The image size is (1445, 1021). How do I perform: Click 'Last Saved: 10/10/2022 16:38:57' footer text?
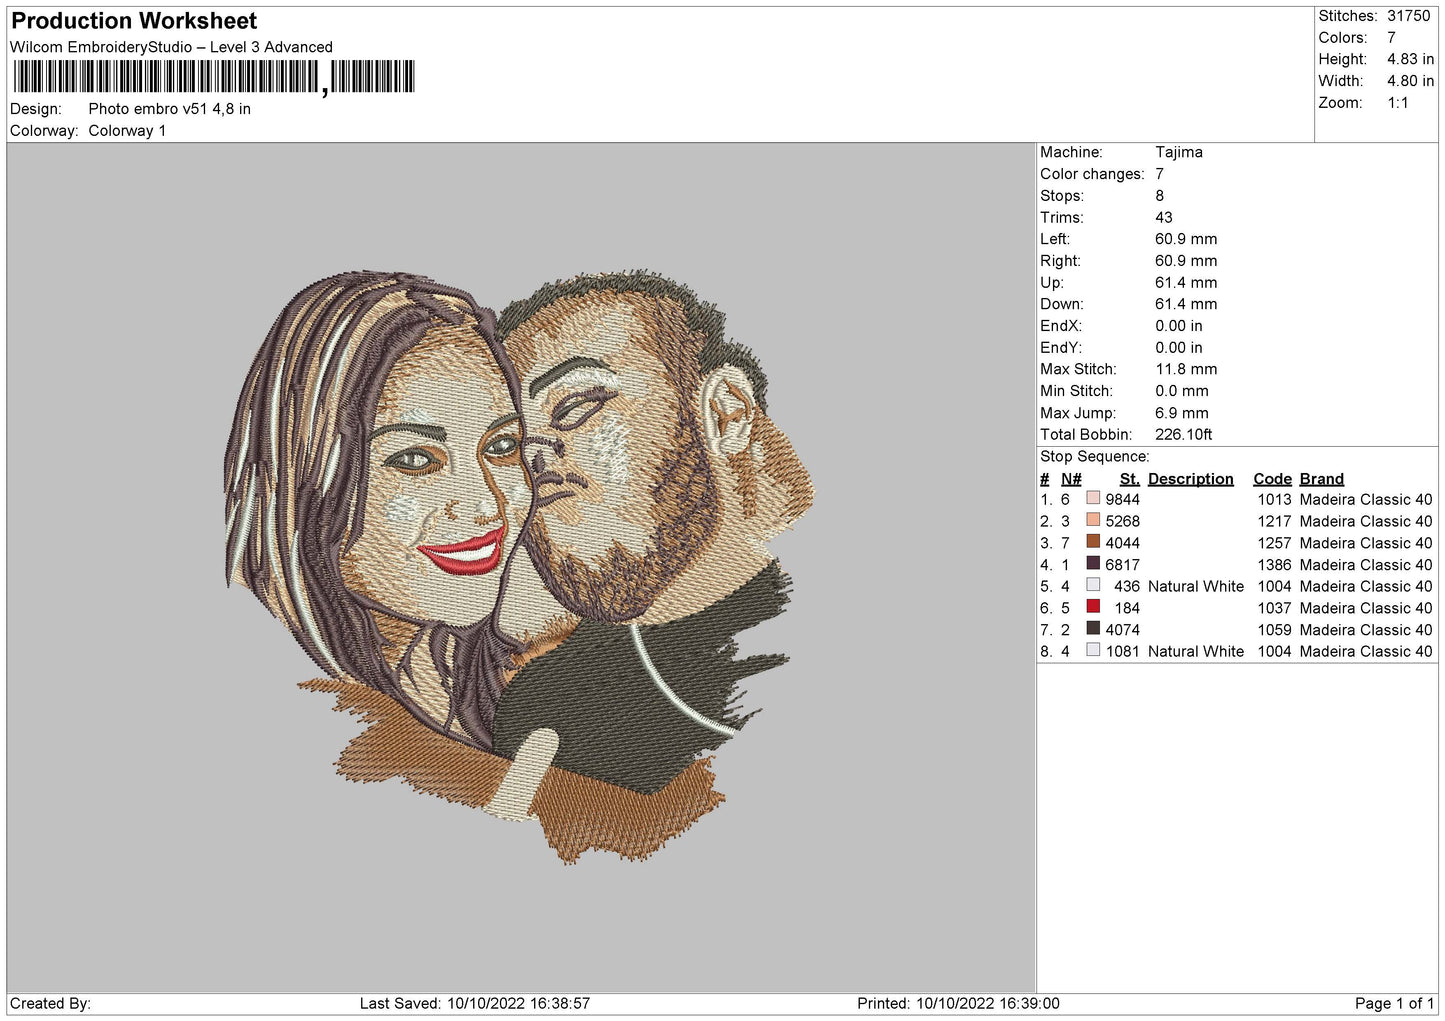pos(475,1003)
